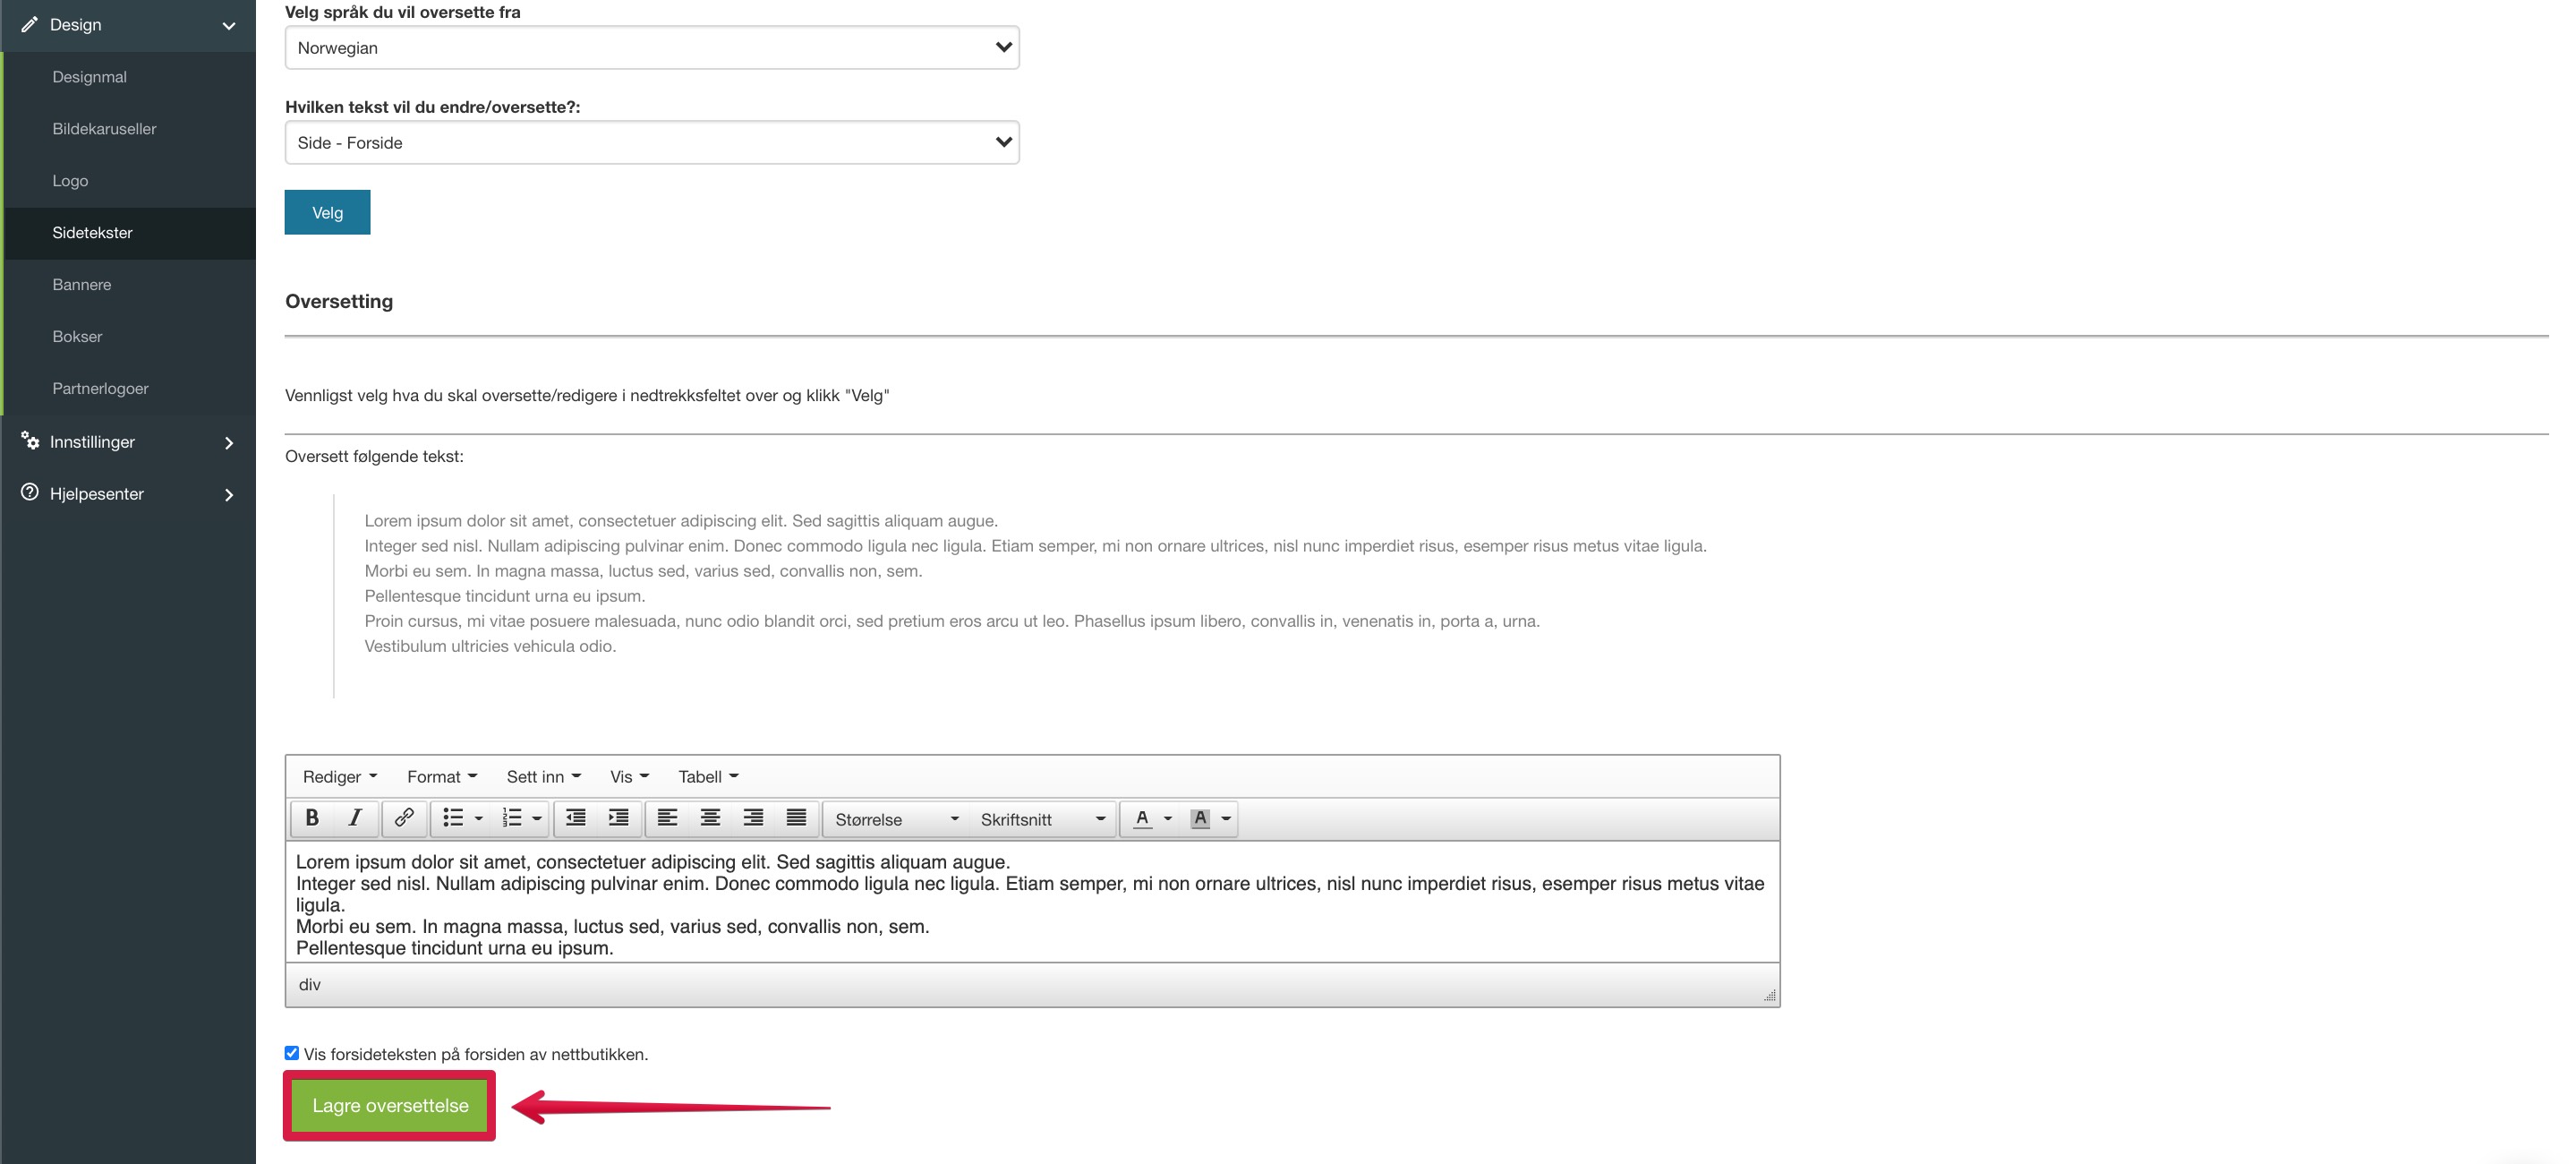Click the blue Velg button

pos(327,213)
